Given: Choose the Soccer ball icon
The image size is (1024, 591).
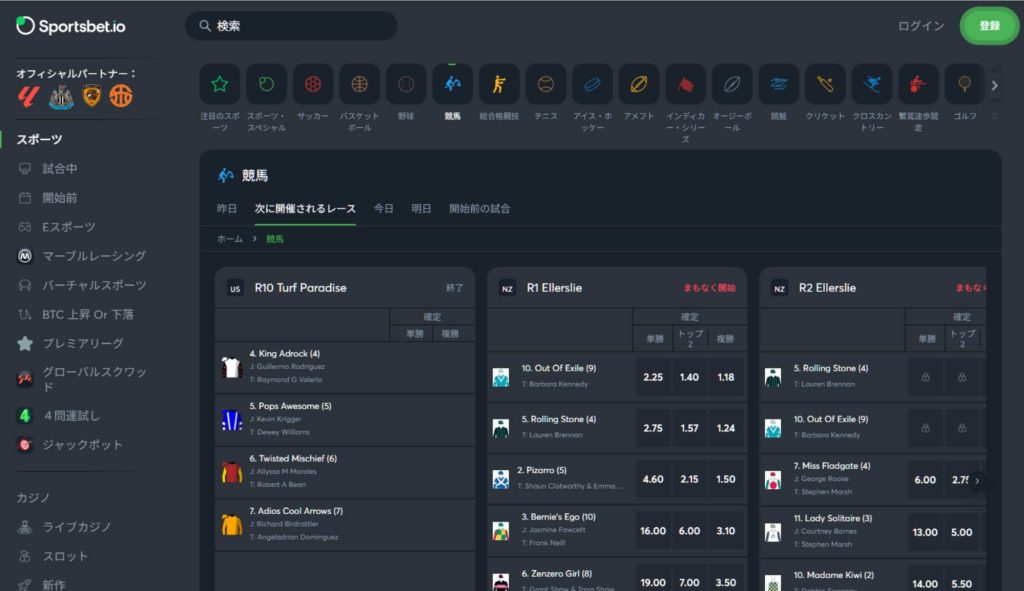Looking at the screenshot, I should [x=313, y=84].
